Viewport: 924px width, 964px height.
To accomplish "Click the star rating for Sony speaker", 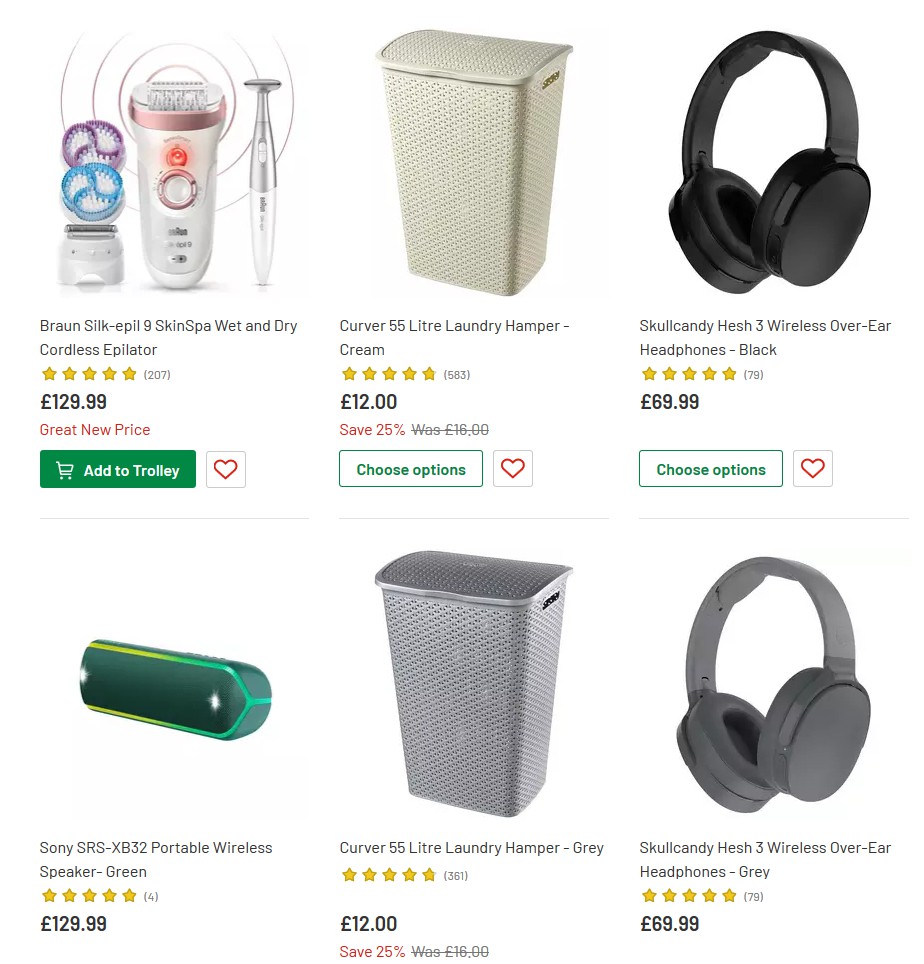I will (x=89, y=896).
